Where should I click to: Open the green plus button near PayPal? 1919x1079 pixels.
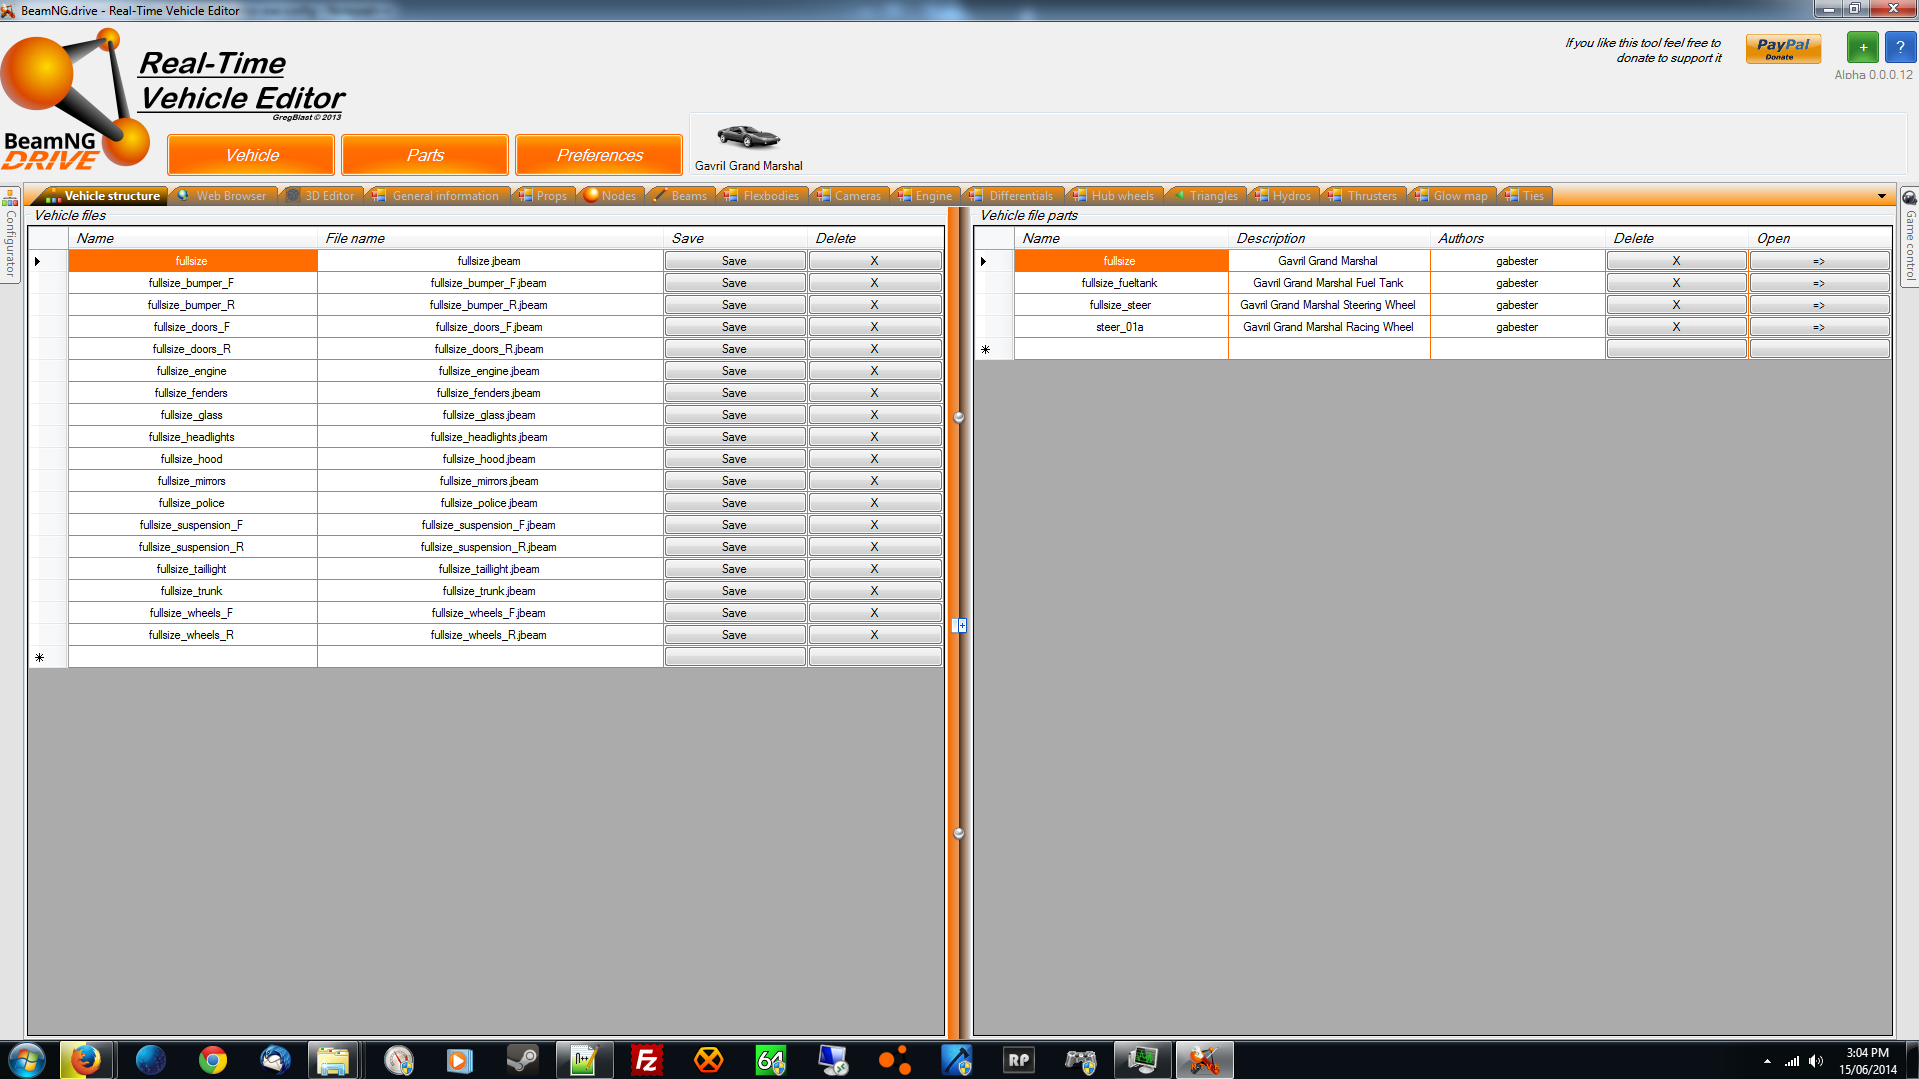(x=1862, y=47)
